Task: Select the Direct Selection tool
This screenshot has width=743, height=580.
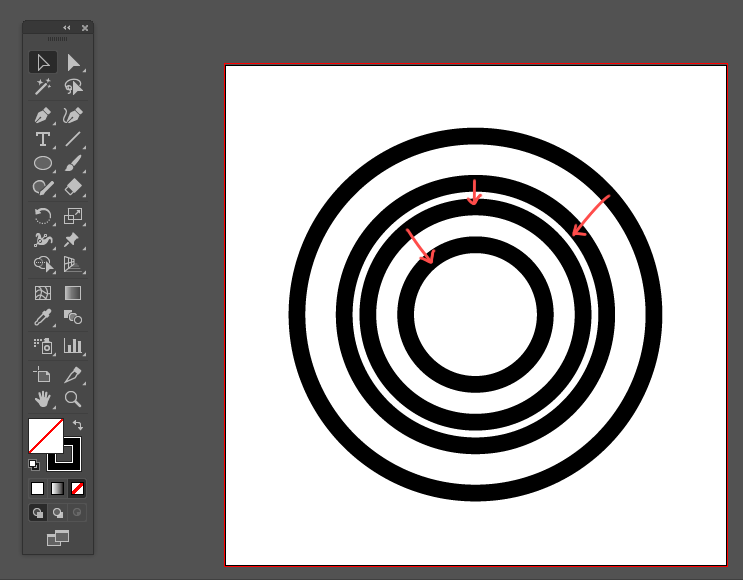Action: 73,63
